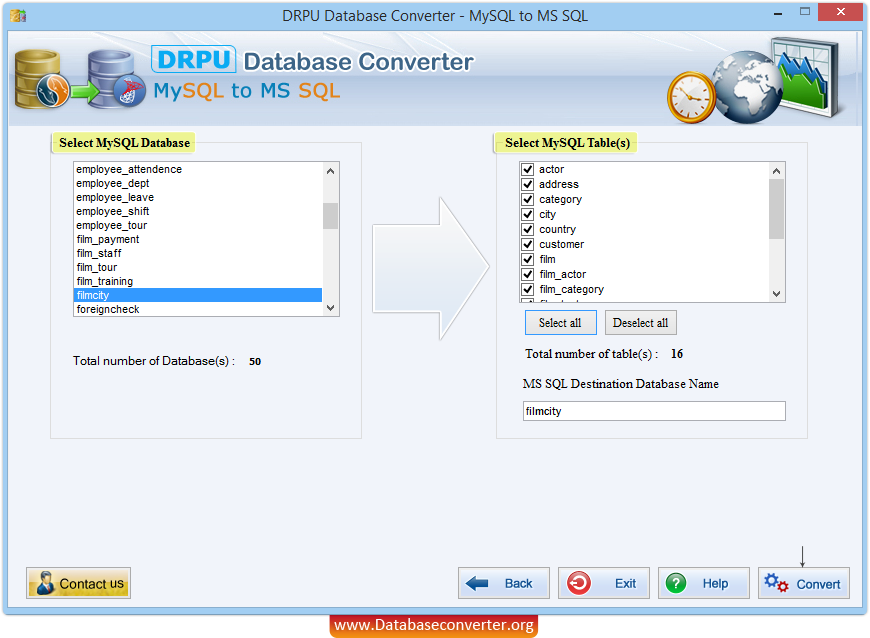Viewport: 870px width, 638px height.
Task: Uncheck the film table checkbox
Action: [528, 259]
